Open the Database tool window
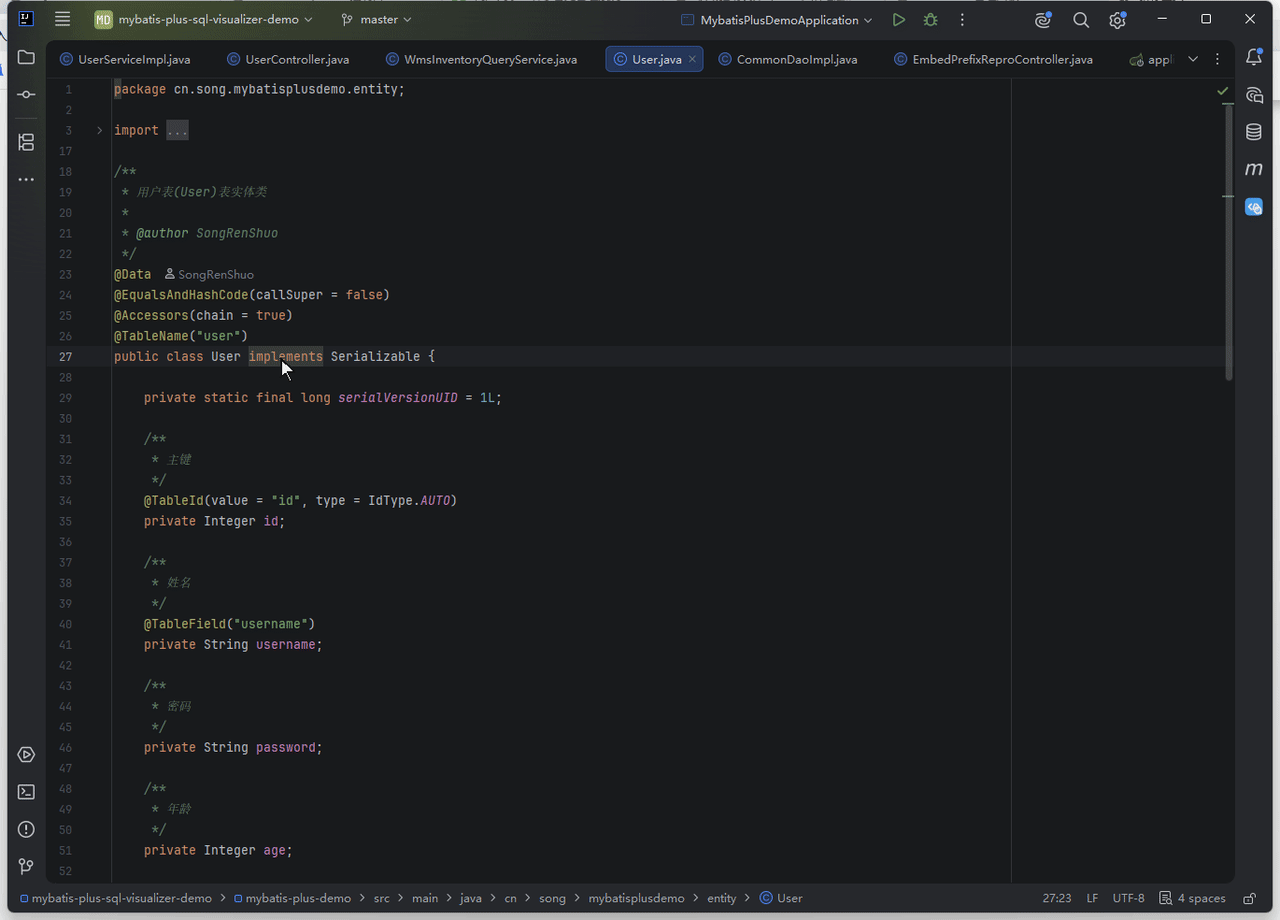The height and width of the screenshot is (920, 1280). [x=1254, y=132]
